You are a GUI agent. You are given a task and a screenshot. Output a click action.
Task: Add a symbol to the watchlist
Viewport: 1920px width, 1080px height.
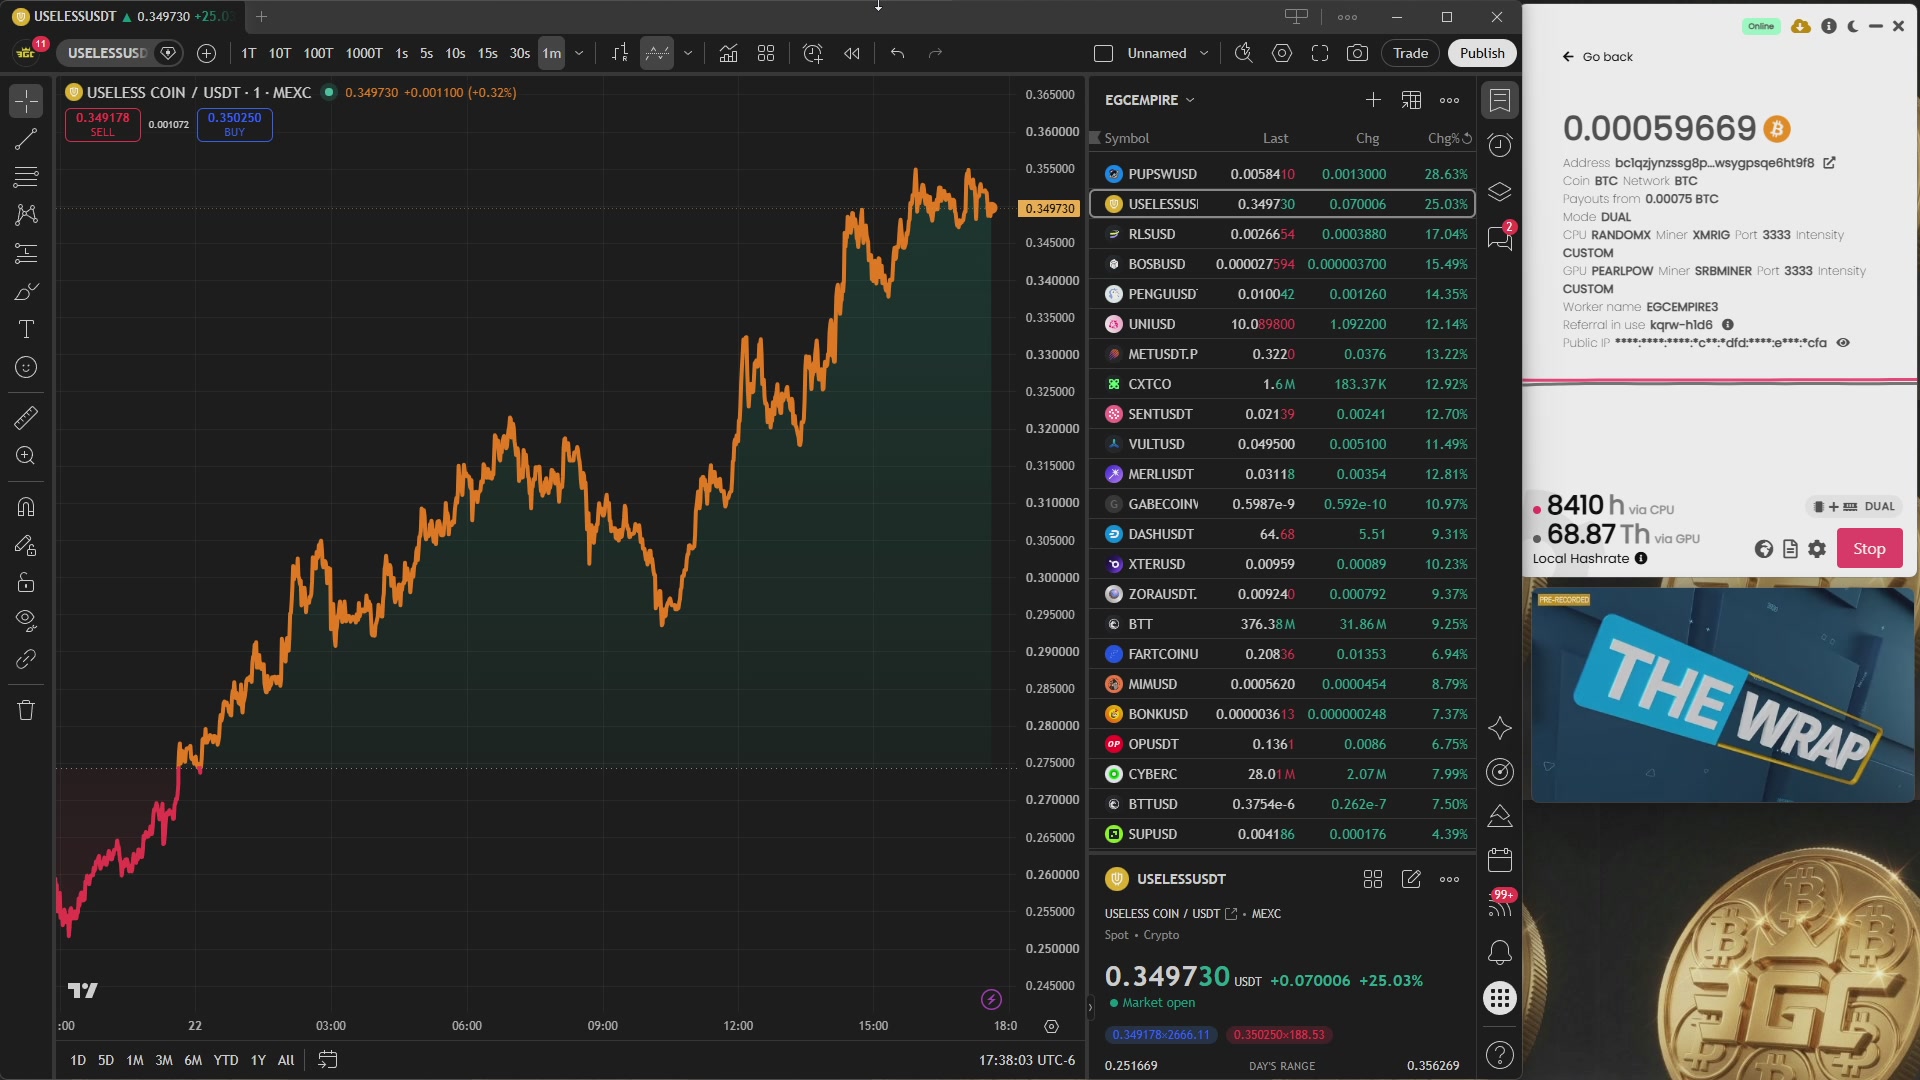tap(1373, 100)
